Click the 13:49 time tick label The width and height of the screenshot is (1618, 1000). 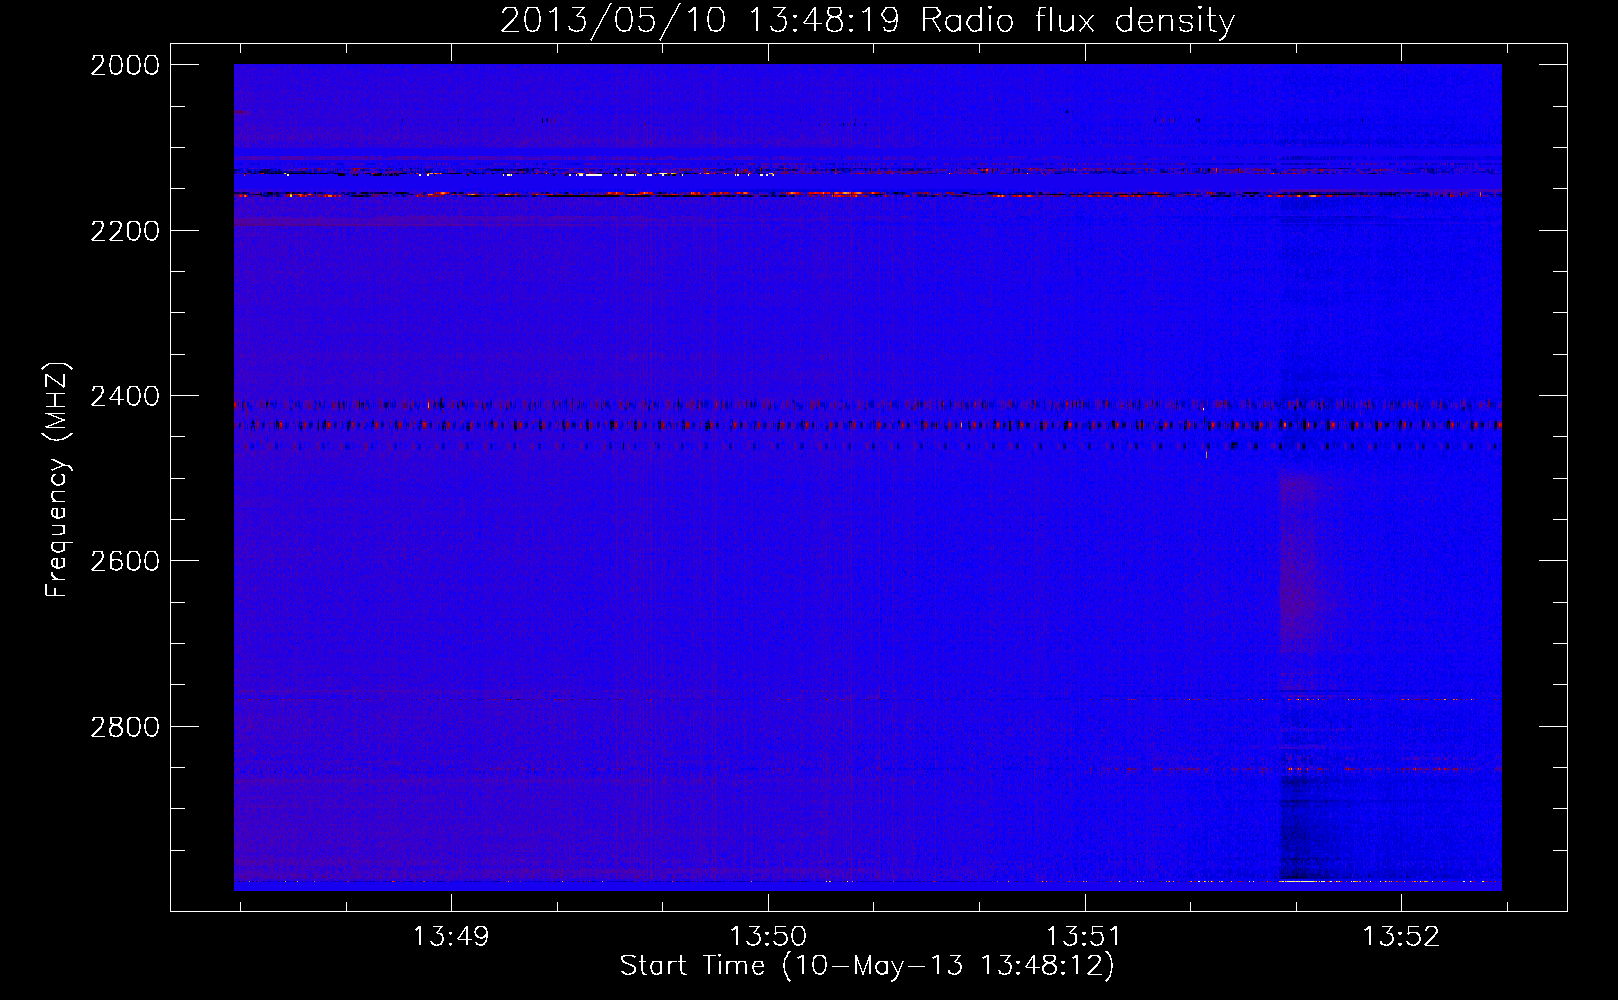click(x=451, y=937)
